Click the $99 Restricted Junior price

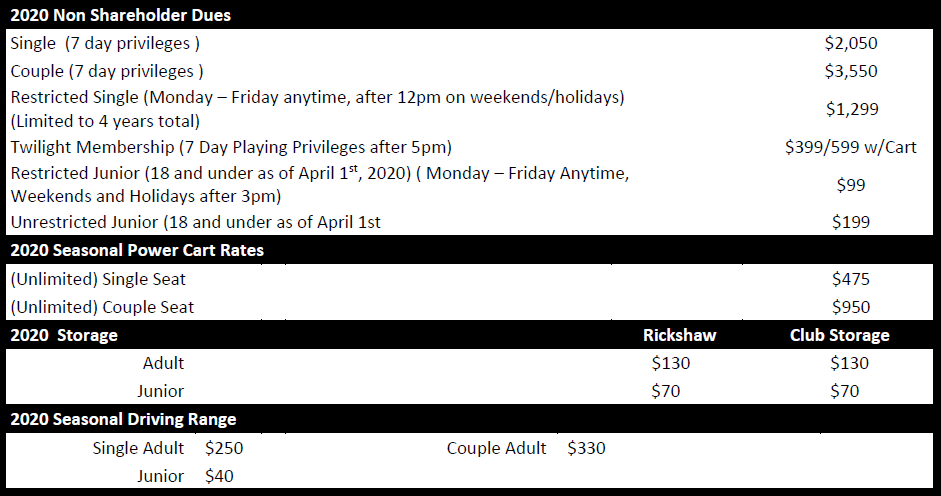pos(851,185)
